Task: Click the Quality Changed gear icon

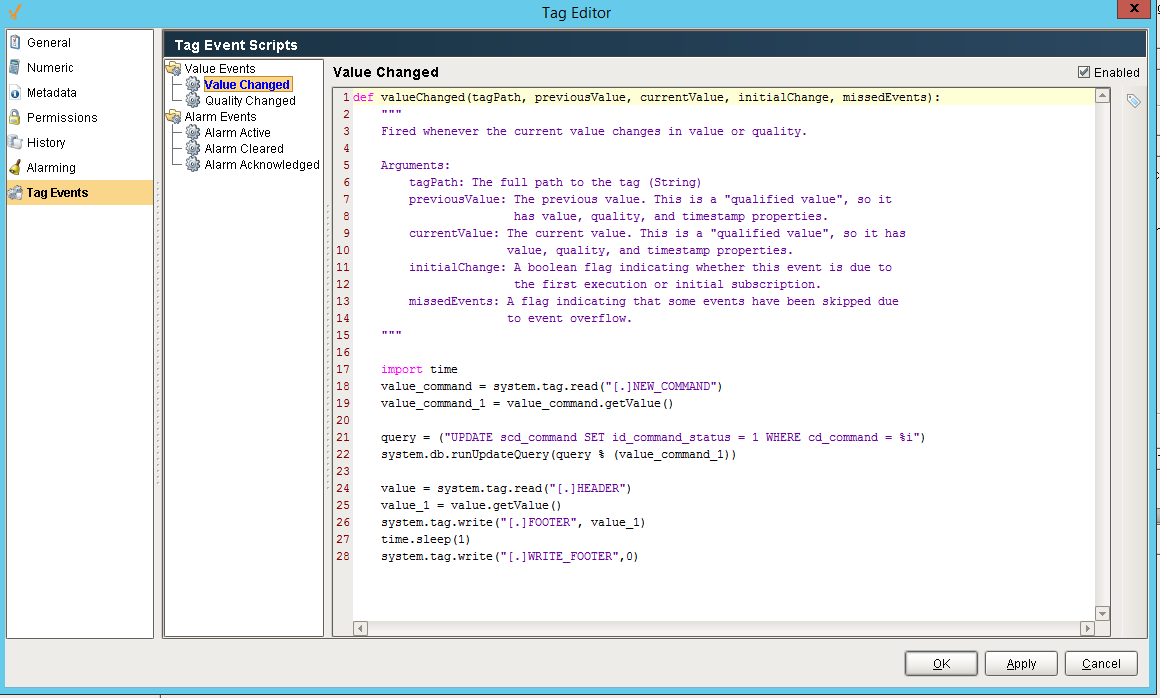Action: 193,101
